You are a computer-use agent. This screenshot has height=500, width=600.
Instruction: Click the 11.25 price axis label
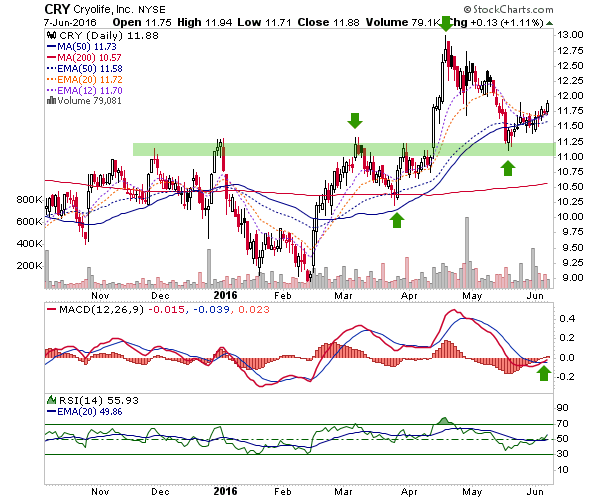coord(570,142)
